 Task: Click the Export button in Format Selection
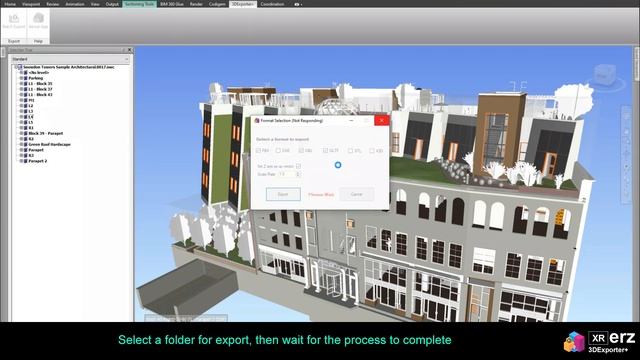click(283, 194)
